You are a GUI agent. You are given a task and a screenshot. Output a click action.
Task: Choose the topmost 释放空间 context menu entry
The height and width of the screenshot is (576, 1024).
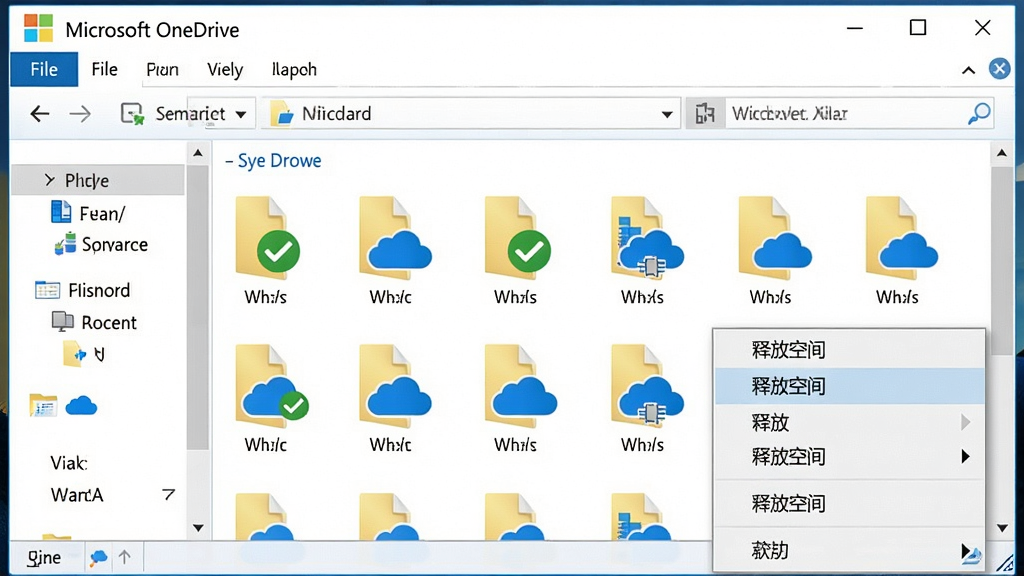tap(849, 350)
